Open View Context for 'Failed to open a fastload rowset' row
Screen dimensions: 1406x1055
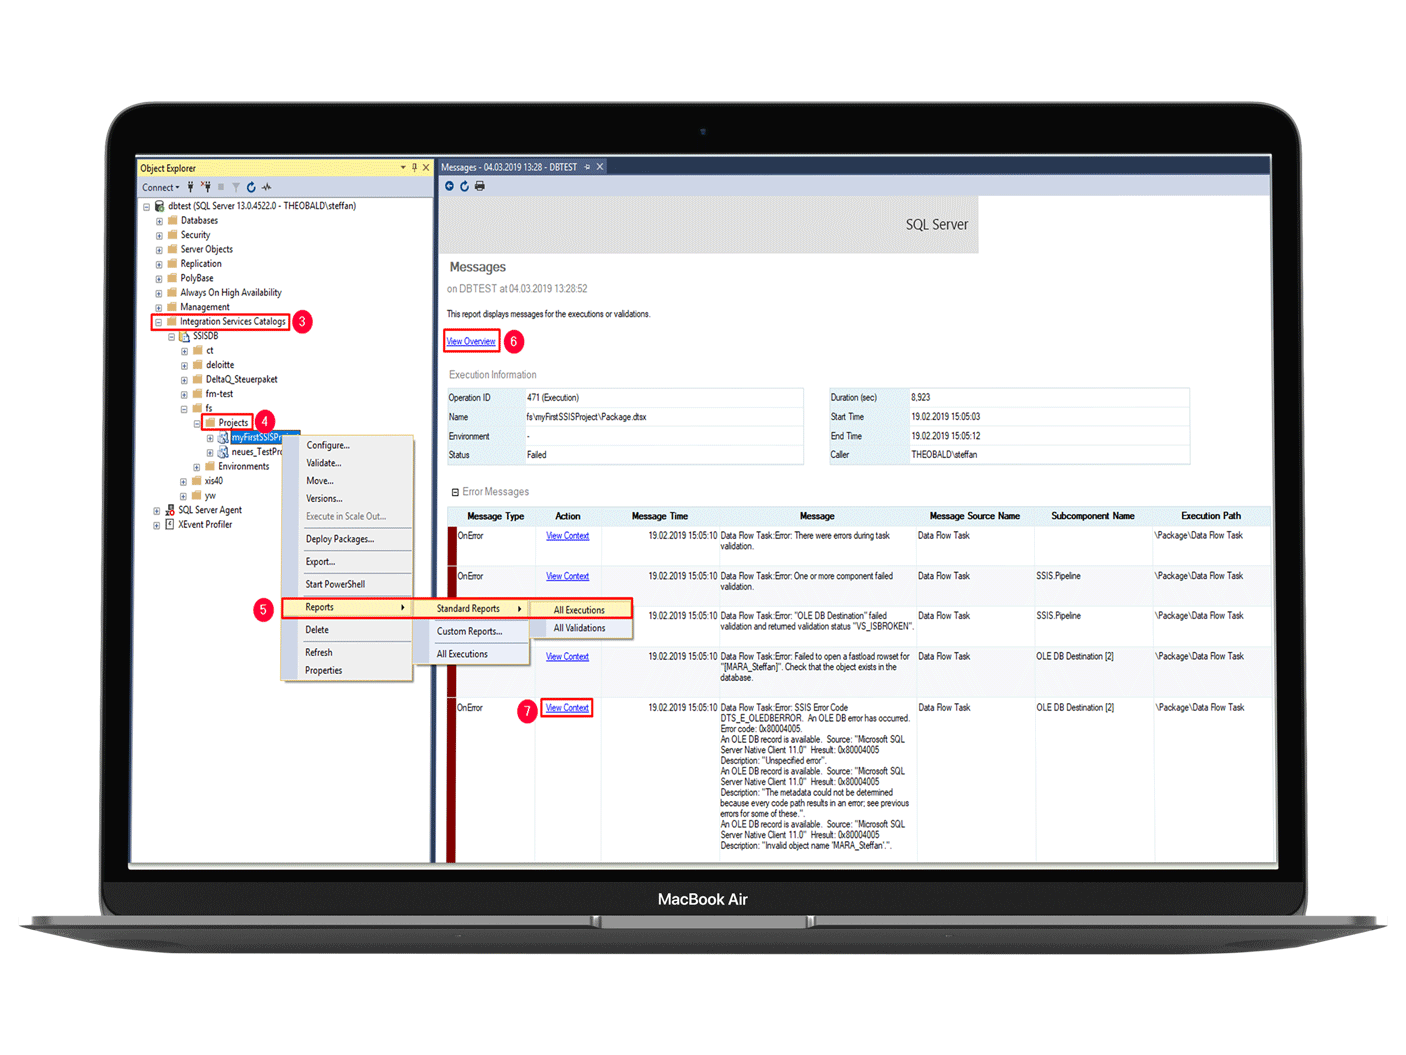tap(568, 657)
